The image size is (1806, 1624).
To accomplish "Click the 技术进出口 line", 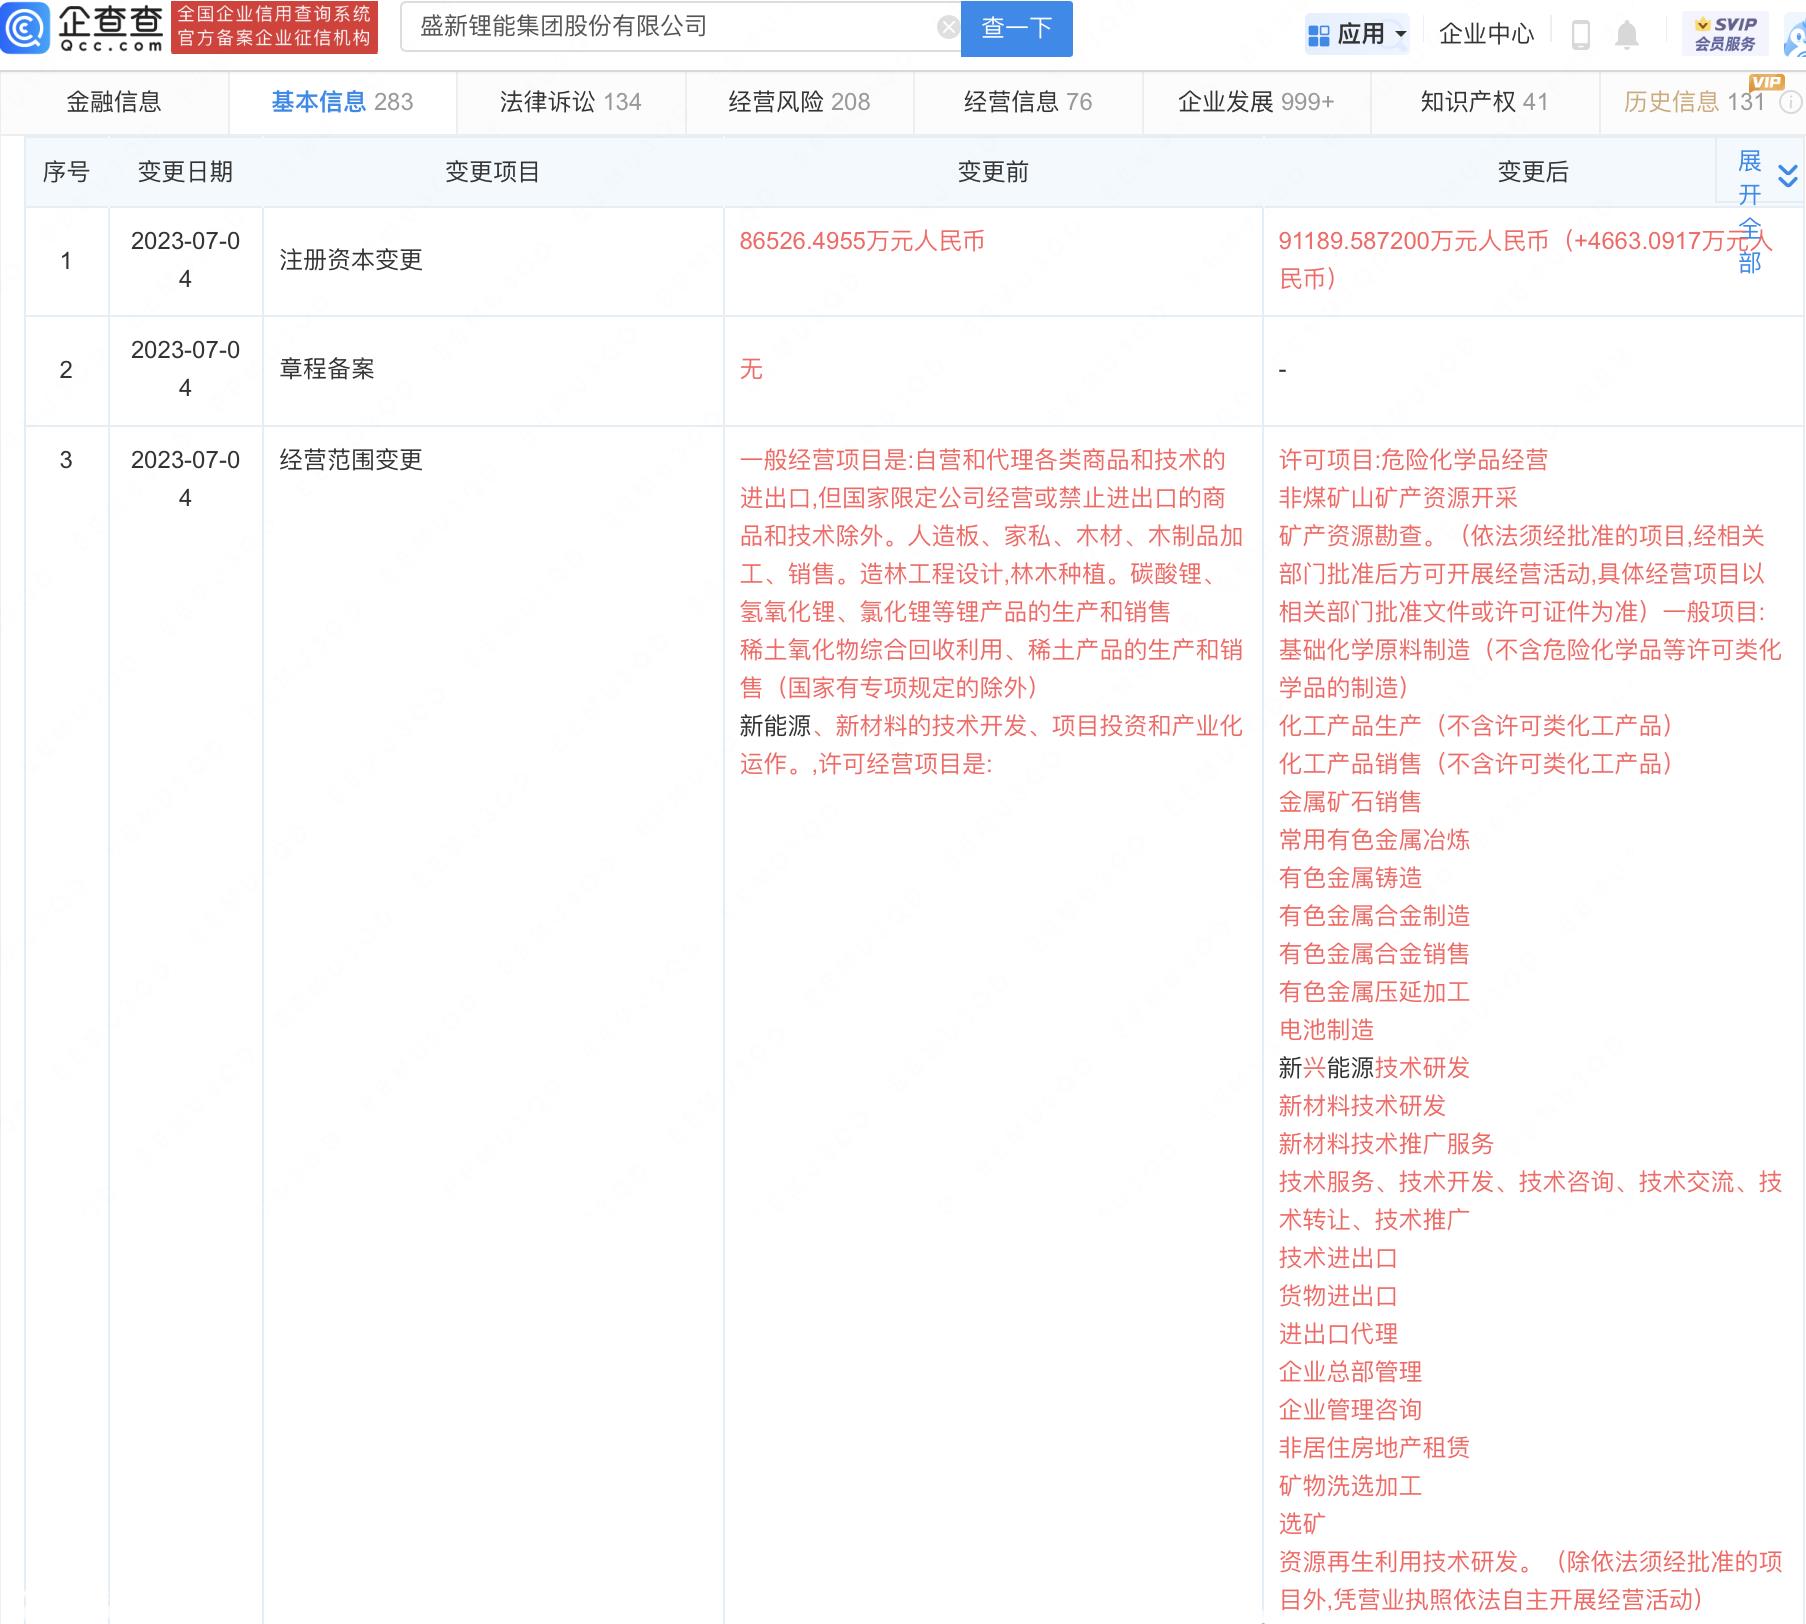I will [1338, 1258].
